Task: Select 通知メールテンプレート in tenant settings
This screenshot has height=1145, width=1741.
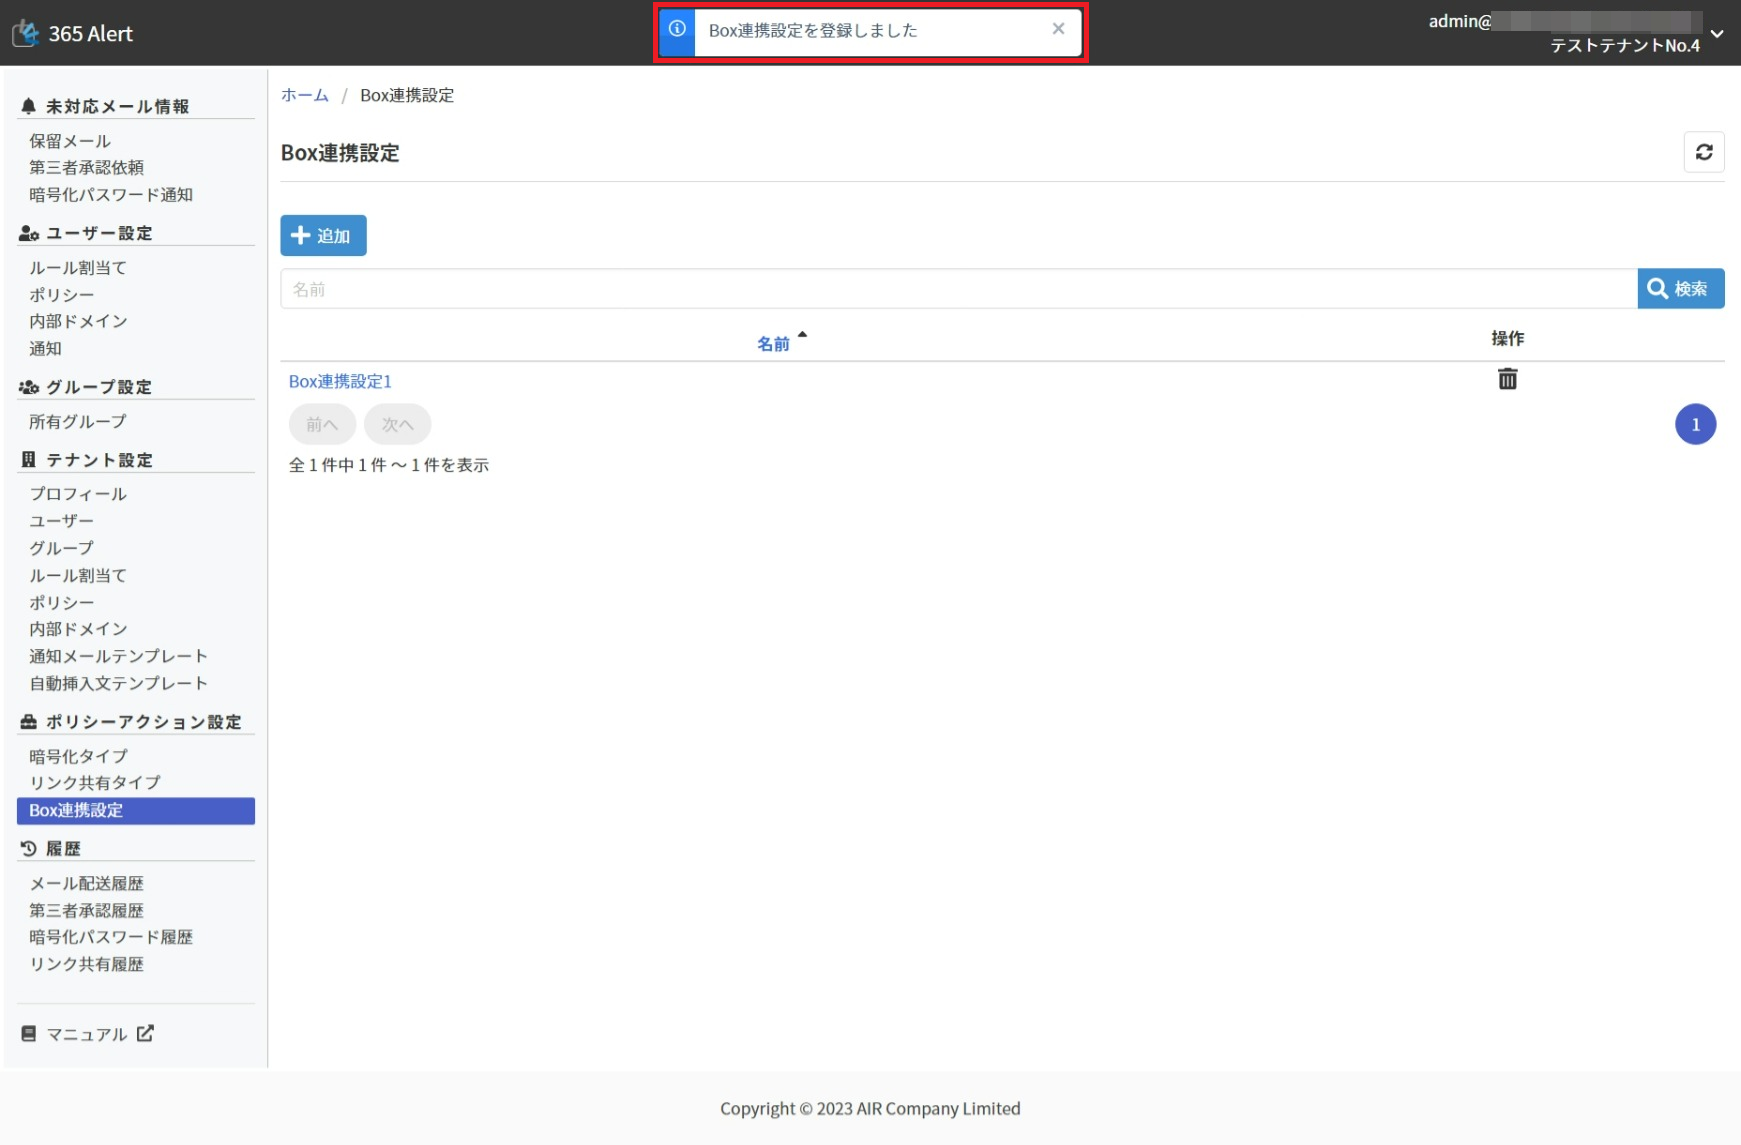Action: [x=118, y=656]
